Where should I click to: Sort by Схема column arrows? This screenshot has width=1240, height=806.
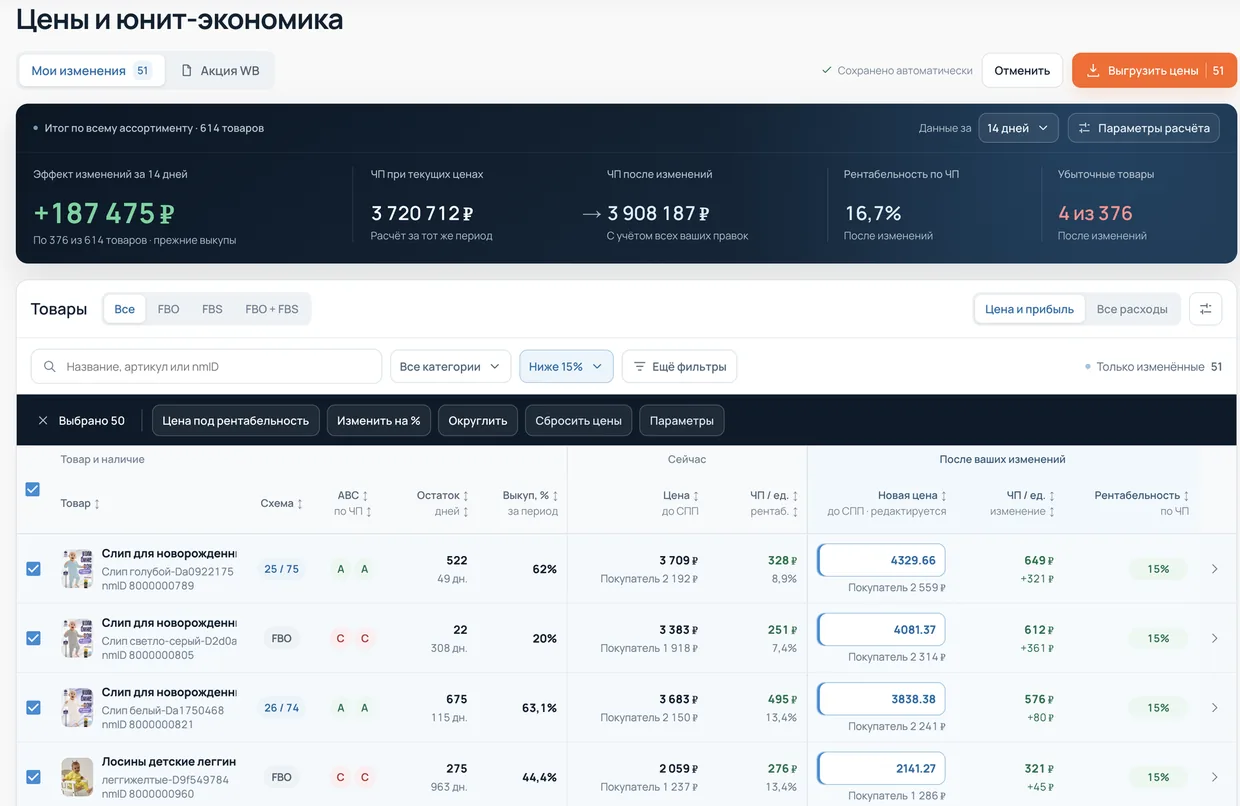[300, 504]
